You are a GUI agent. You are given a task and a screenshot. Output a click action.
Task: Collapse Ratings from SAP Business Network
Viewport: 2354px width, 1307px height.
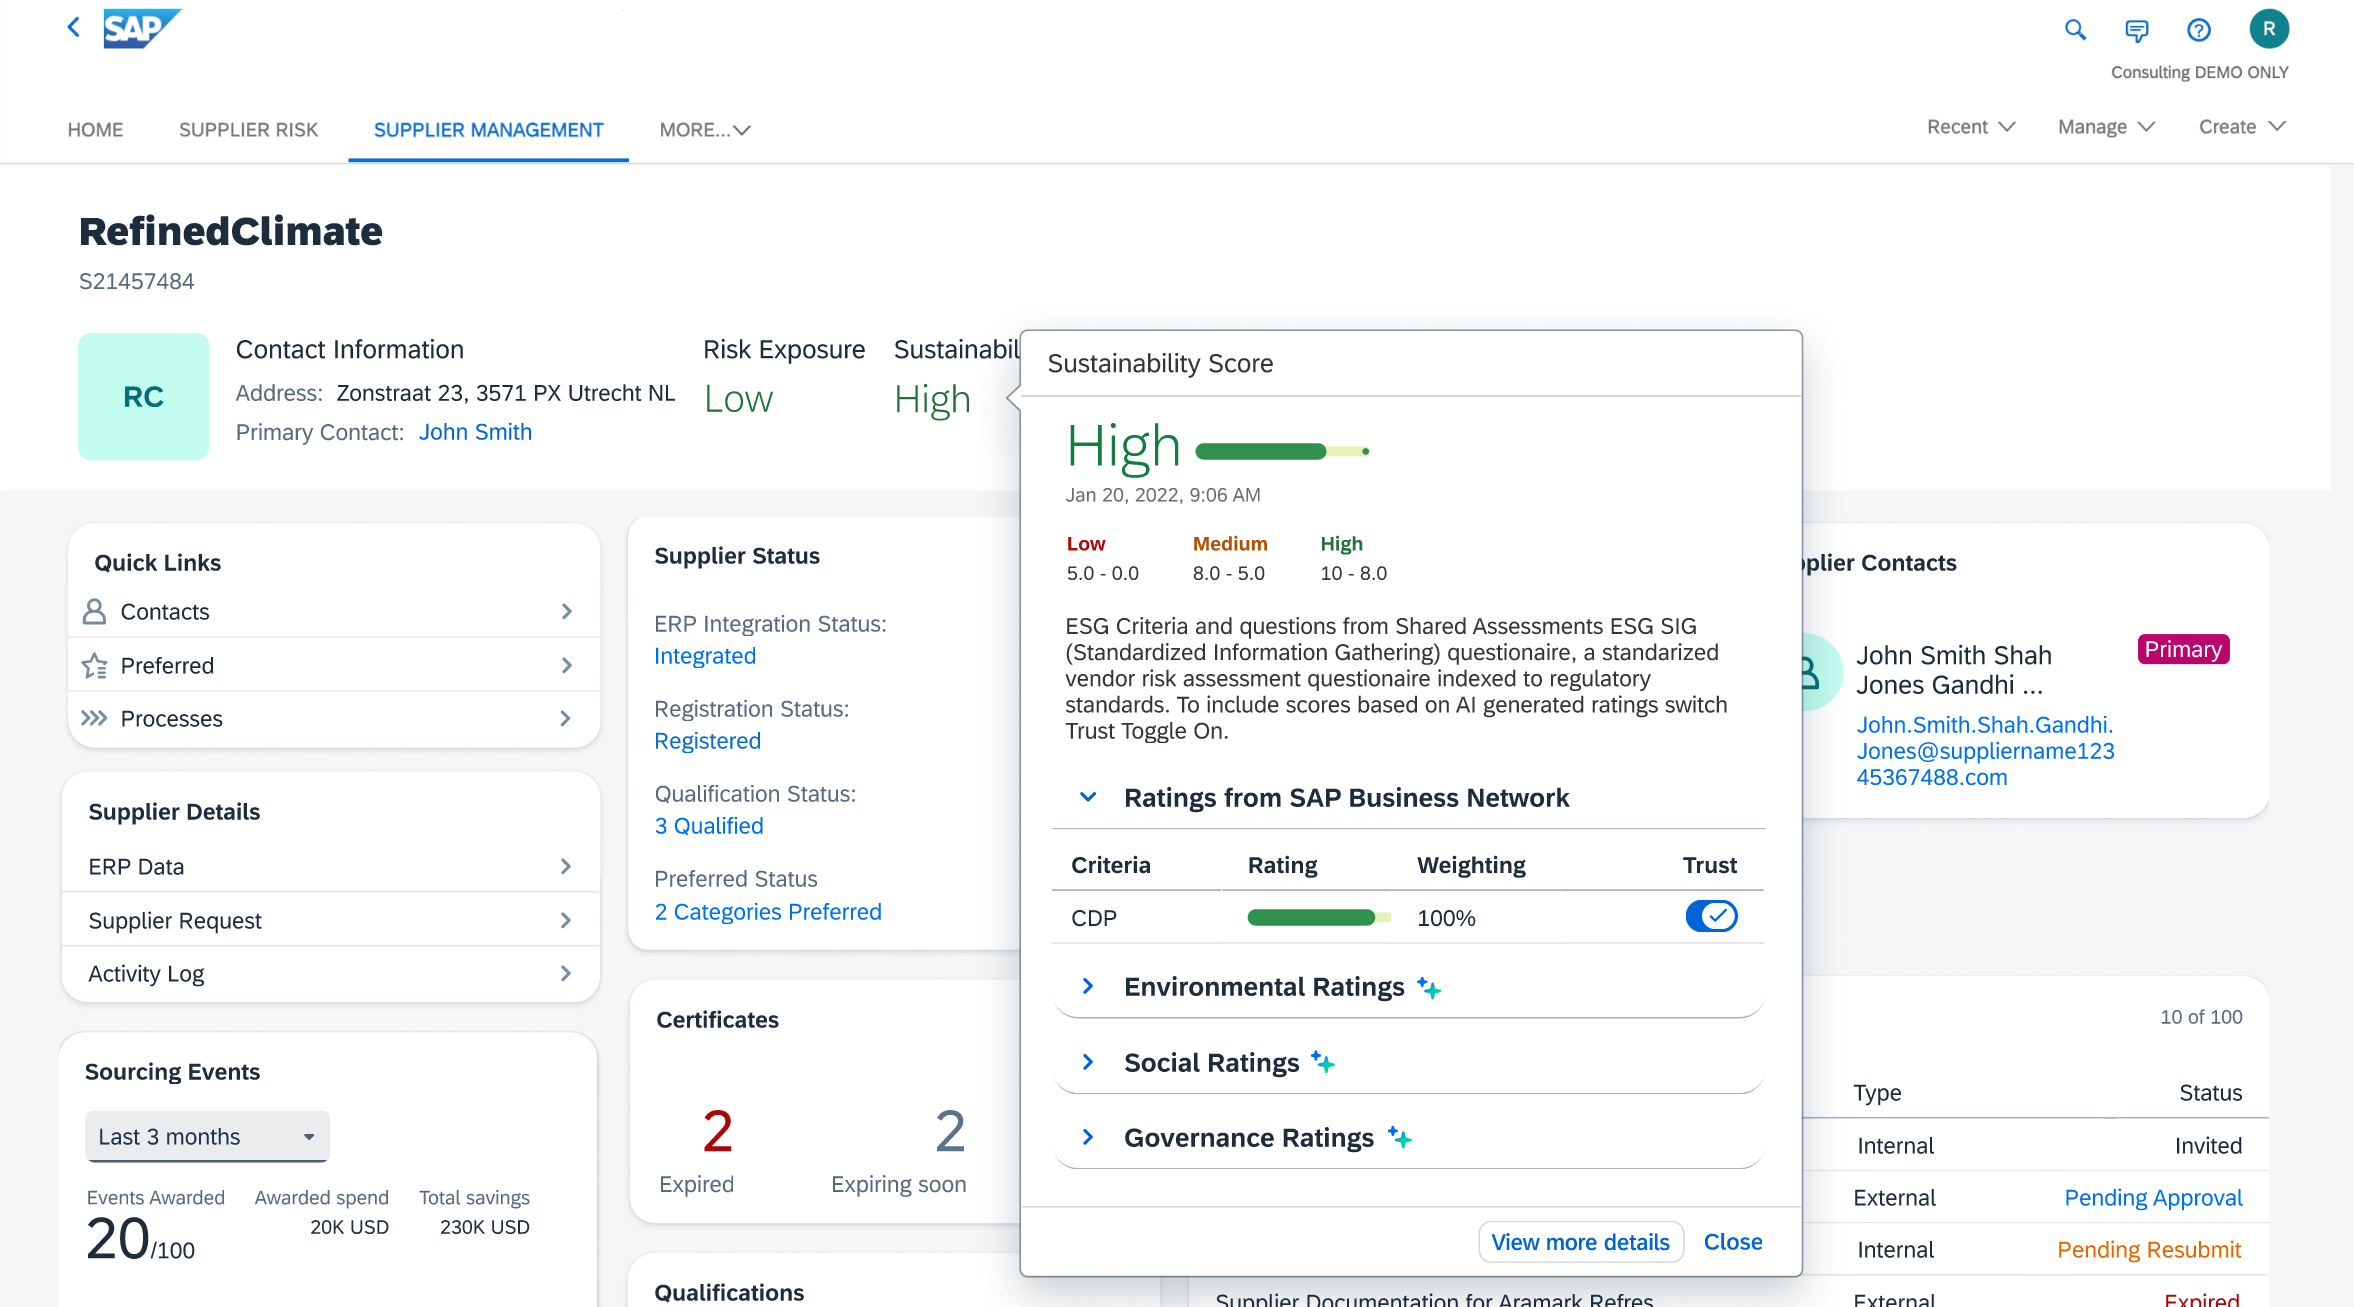[x=1088, y=797]
